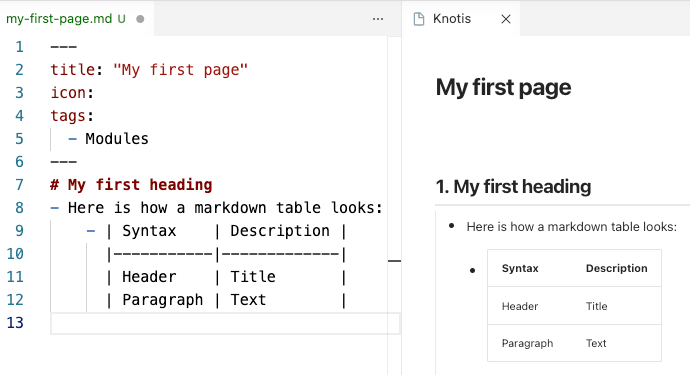Click the Knotis tab file icon
Viewport: 690px width, 375px height.
(419, 19)
